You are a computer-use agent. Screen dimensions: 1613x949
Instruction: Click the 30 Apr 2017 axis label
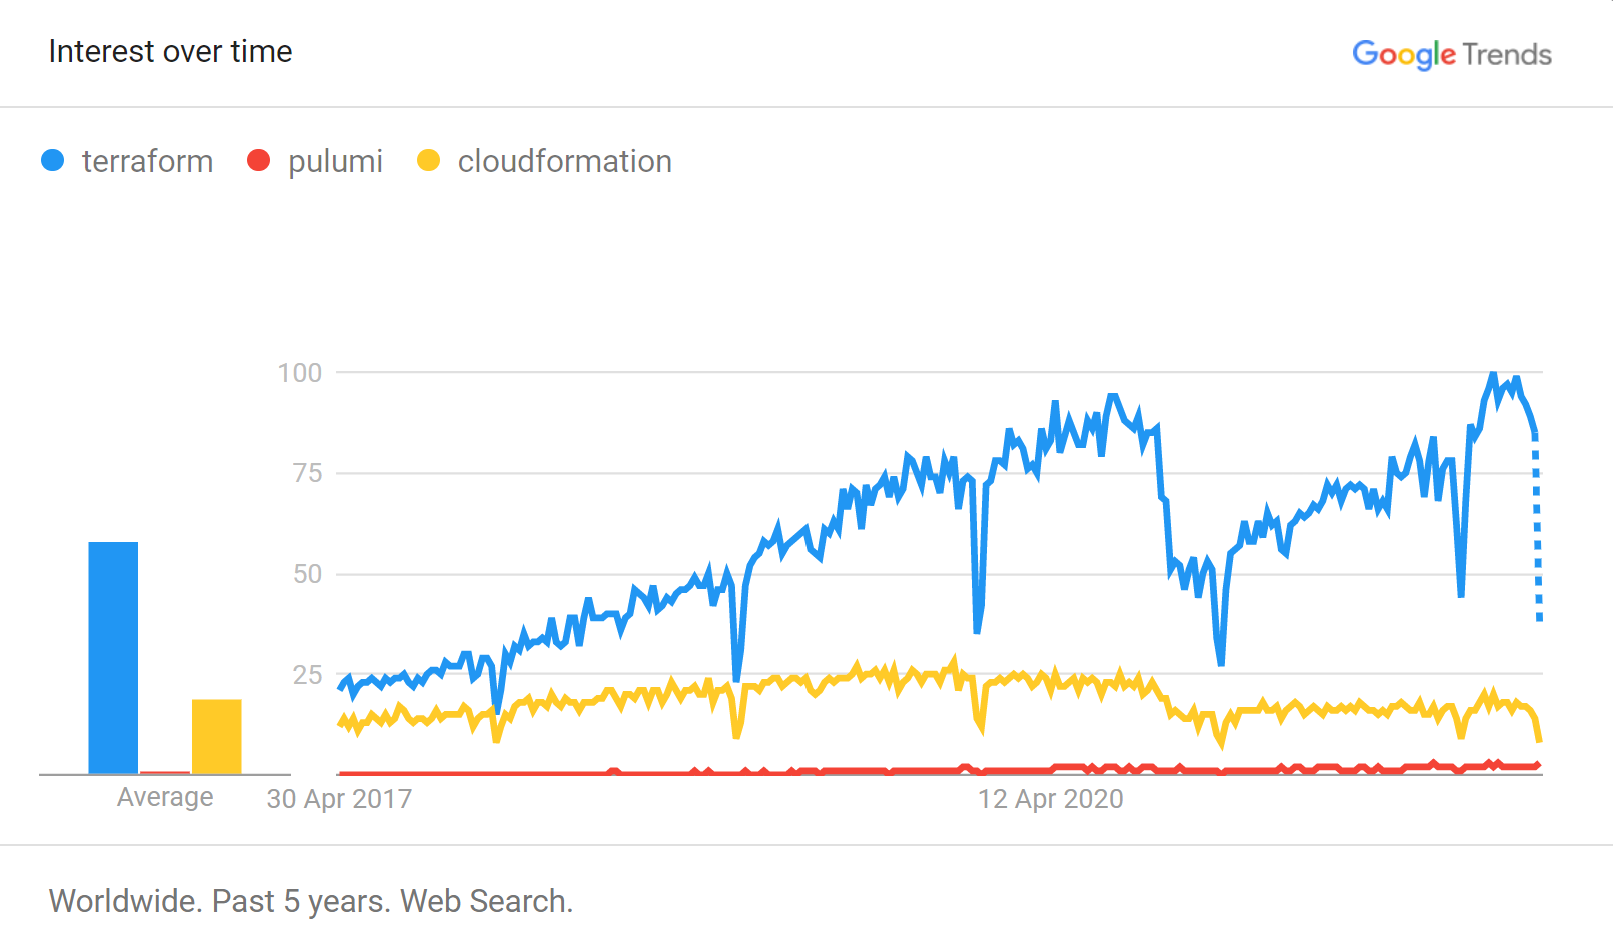pyautogui.click(x=339, y=799)
